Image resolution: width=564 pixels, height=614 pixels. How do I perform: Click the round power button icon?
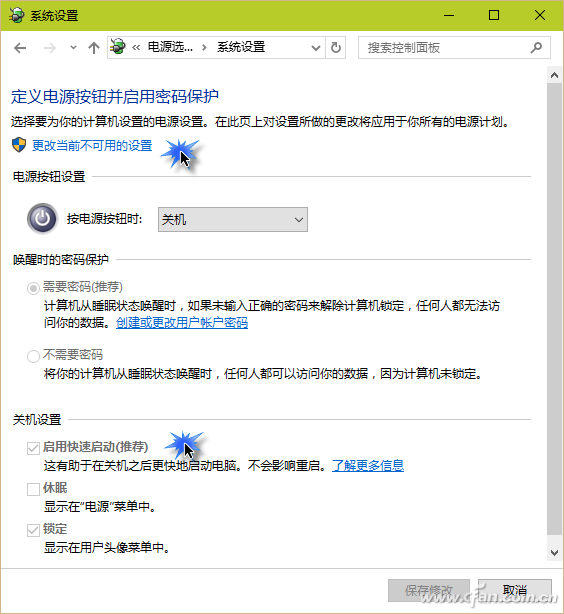click(42, 219)
